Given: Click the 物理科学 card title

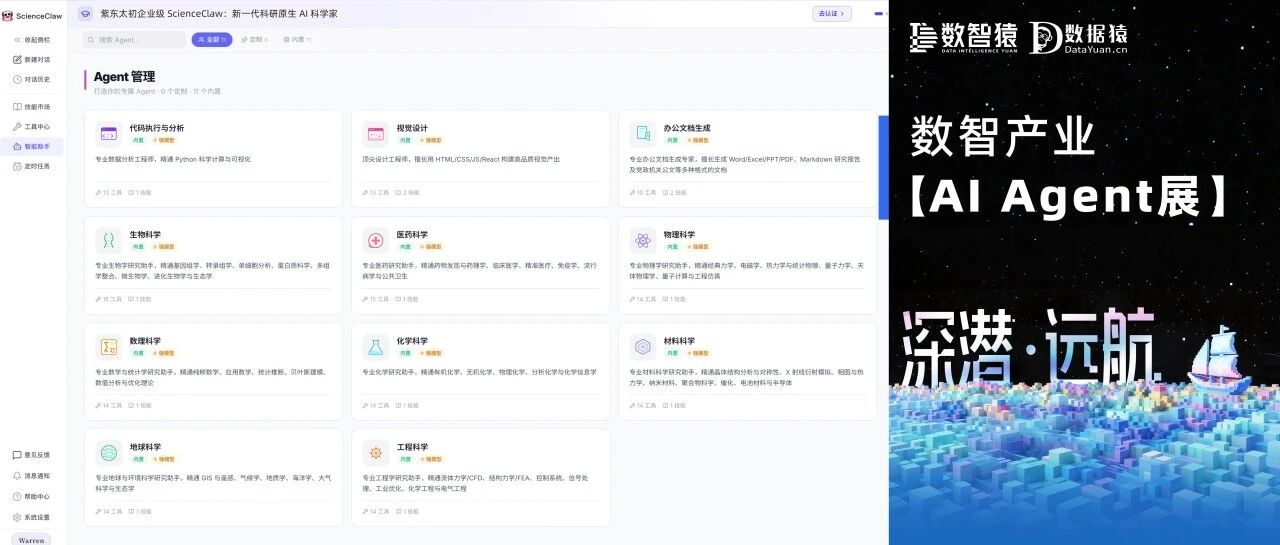Looking at the screenshot, I should point(679,234).
